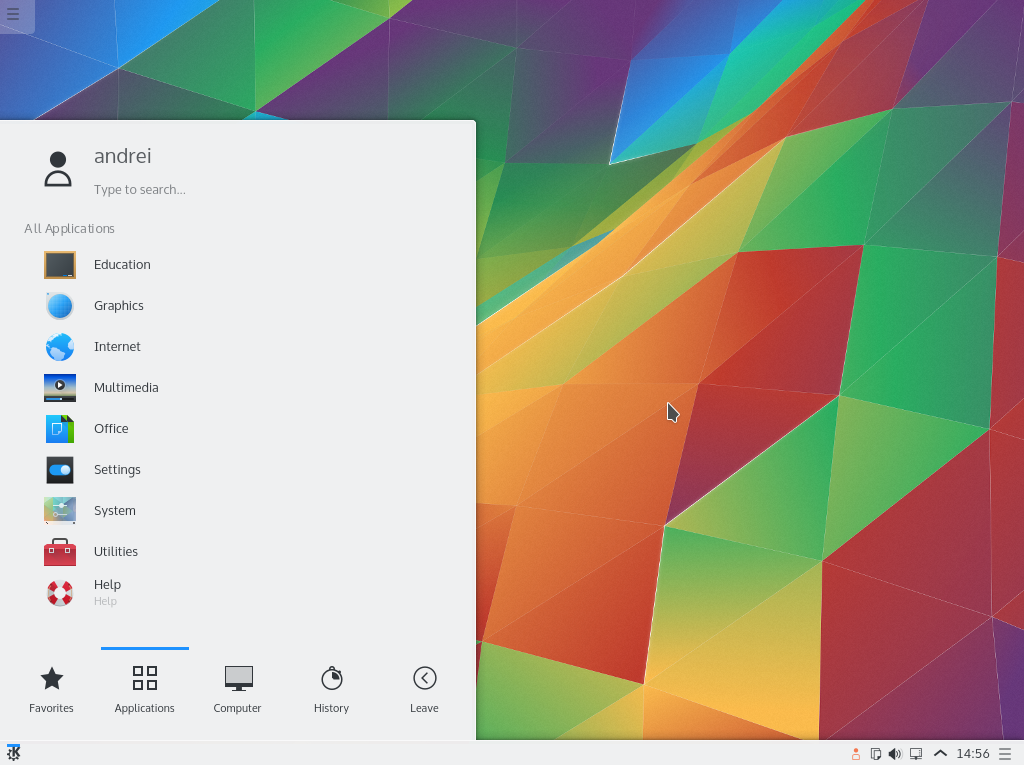Open the Utilities toolbox icon
1024x765 pixels.
pos(59,551)
